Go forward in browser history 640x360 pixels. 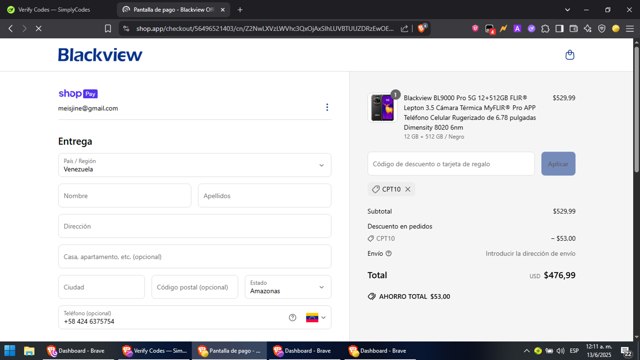24,29
